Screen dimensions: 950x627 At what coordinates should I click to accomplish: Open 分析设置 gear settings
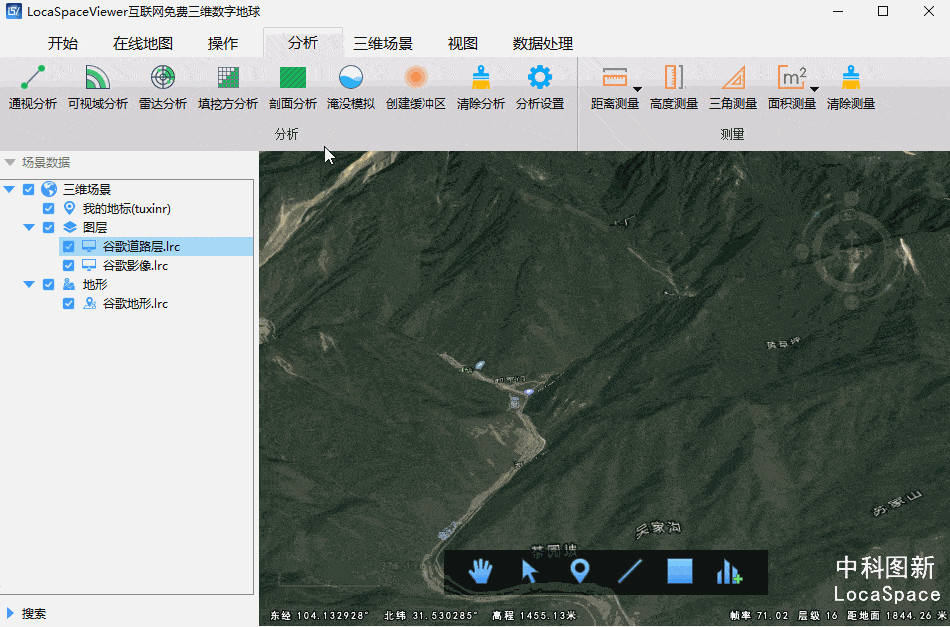[x=540, y=86]
